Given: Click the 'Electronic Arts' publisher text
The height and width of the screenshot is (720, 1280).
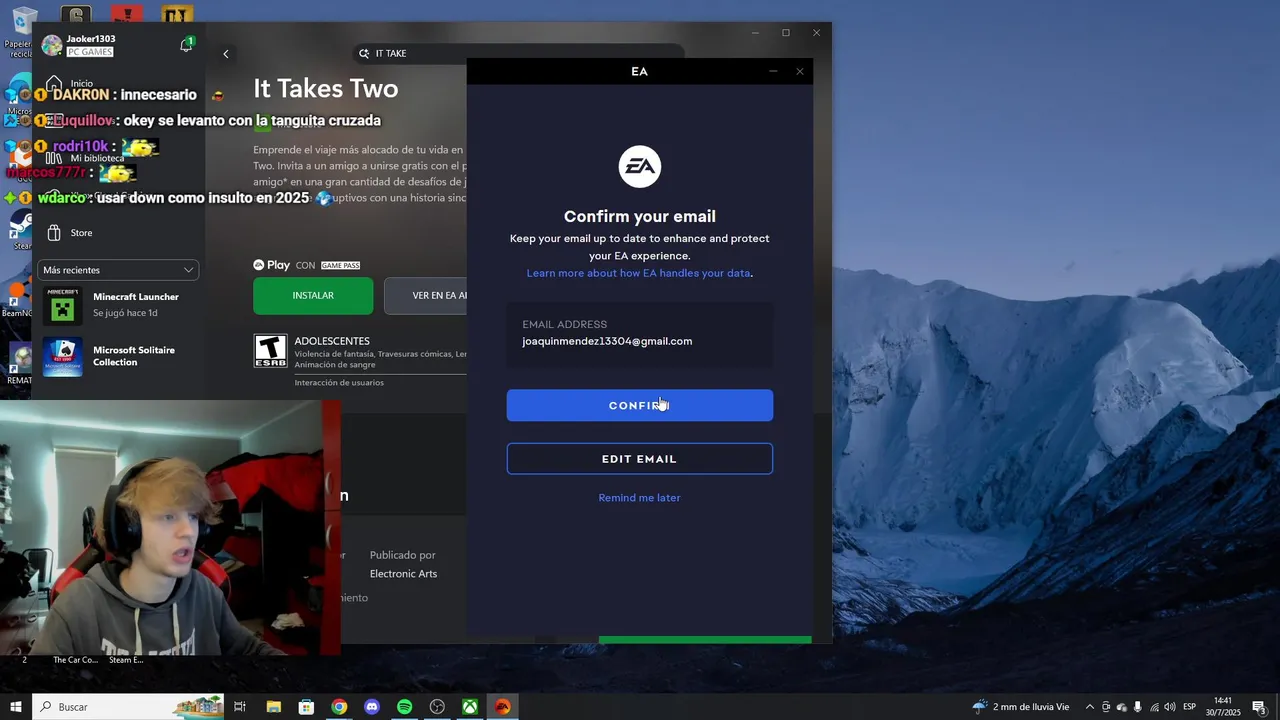Looking at the screenshot, I should [403, 574].
